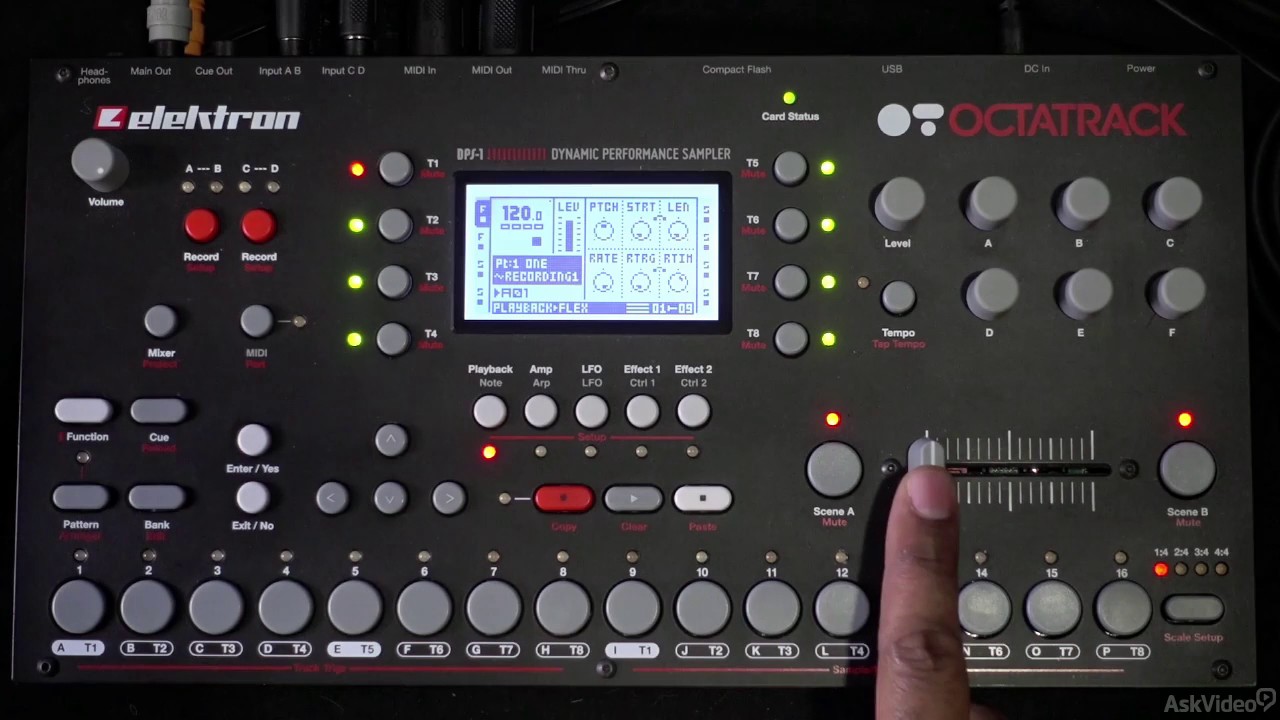Tap trig key 3
This screenshot has width=1280, height=720.
tap(217, 607)
